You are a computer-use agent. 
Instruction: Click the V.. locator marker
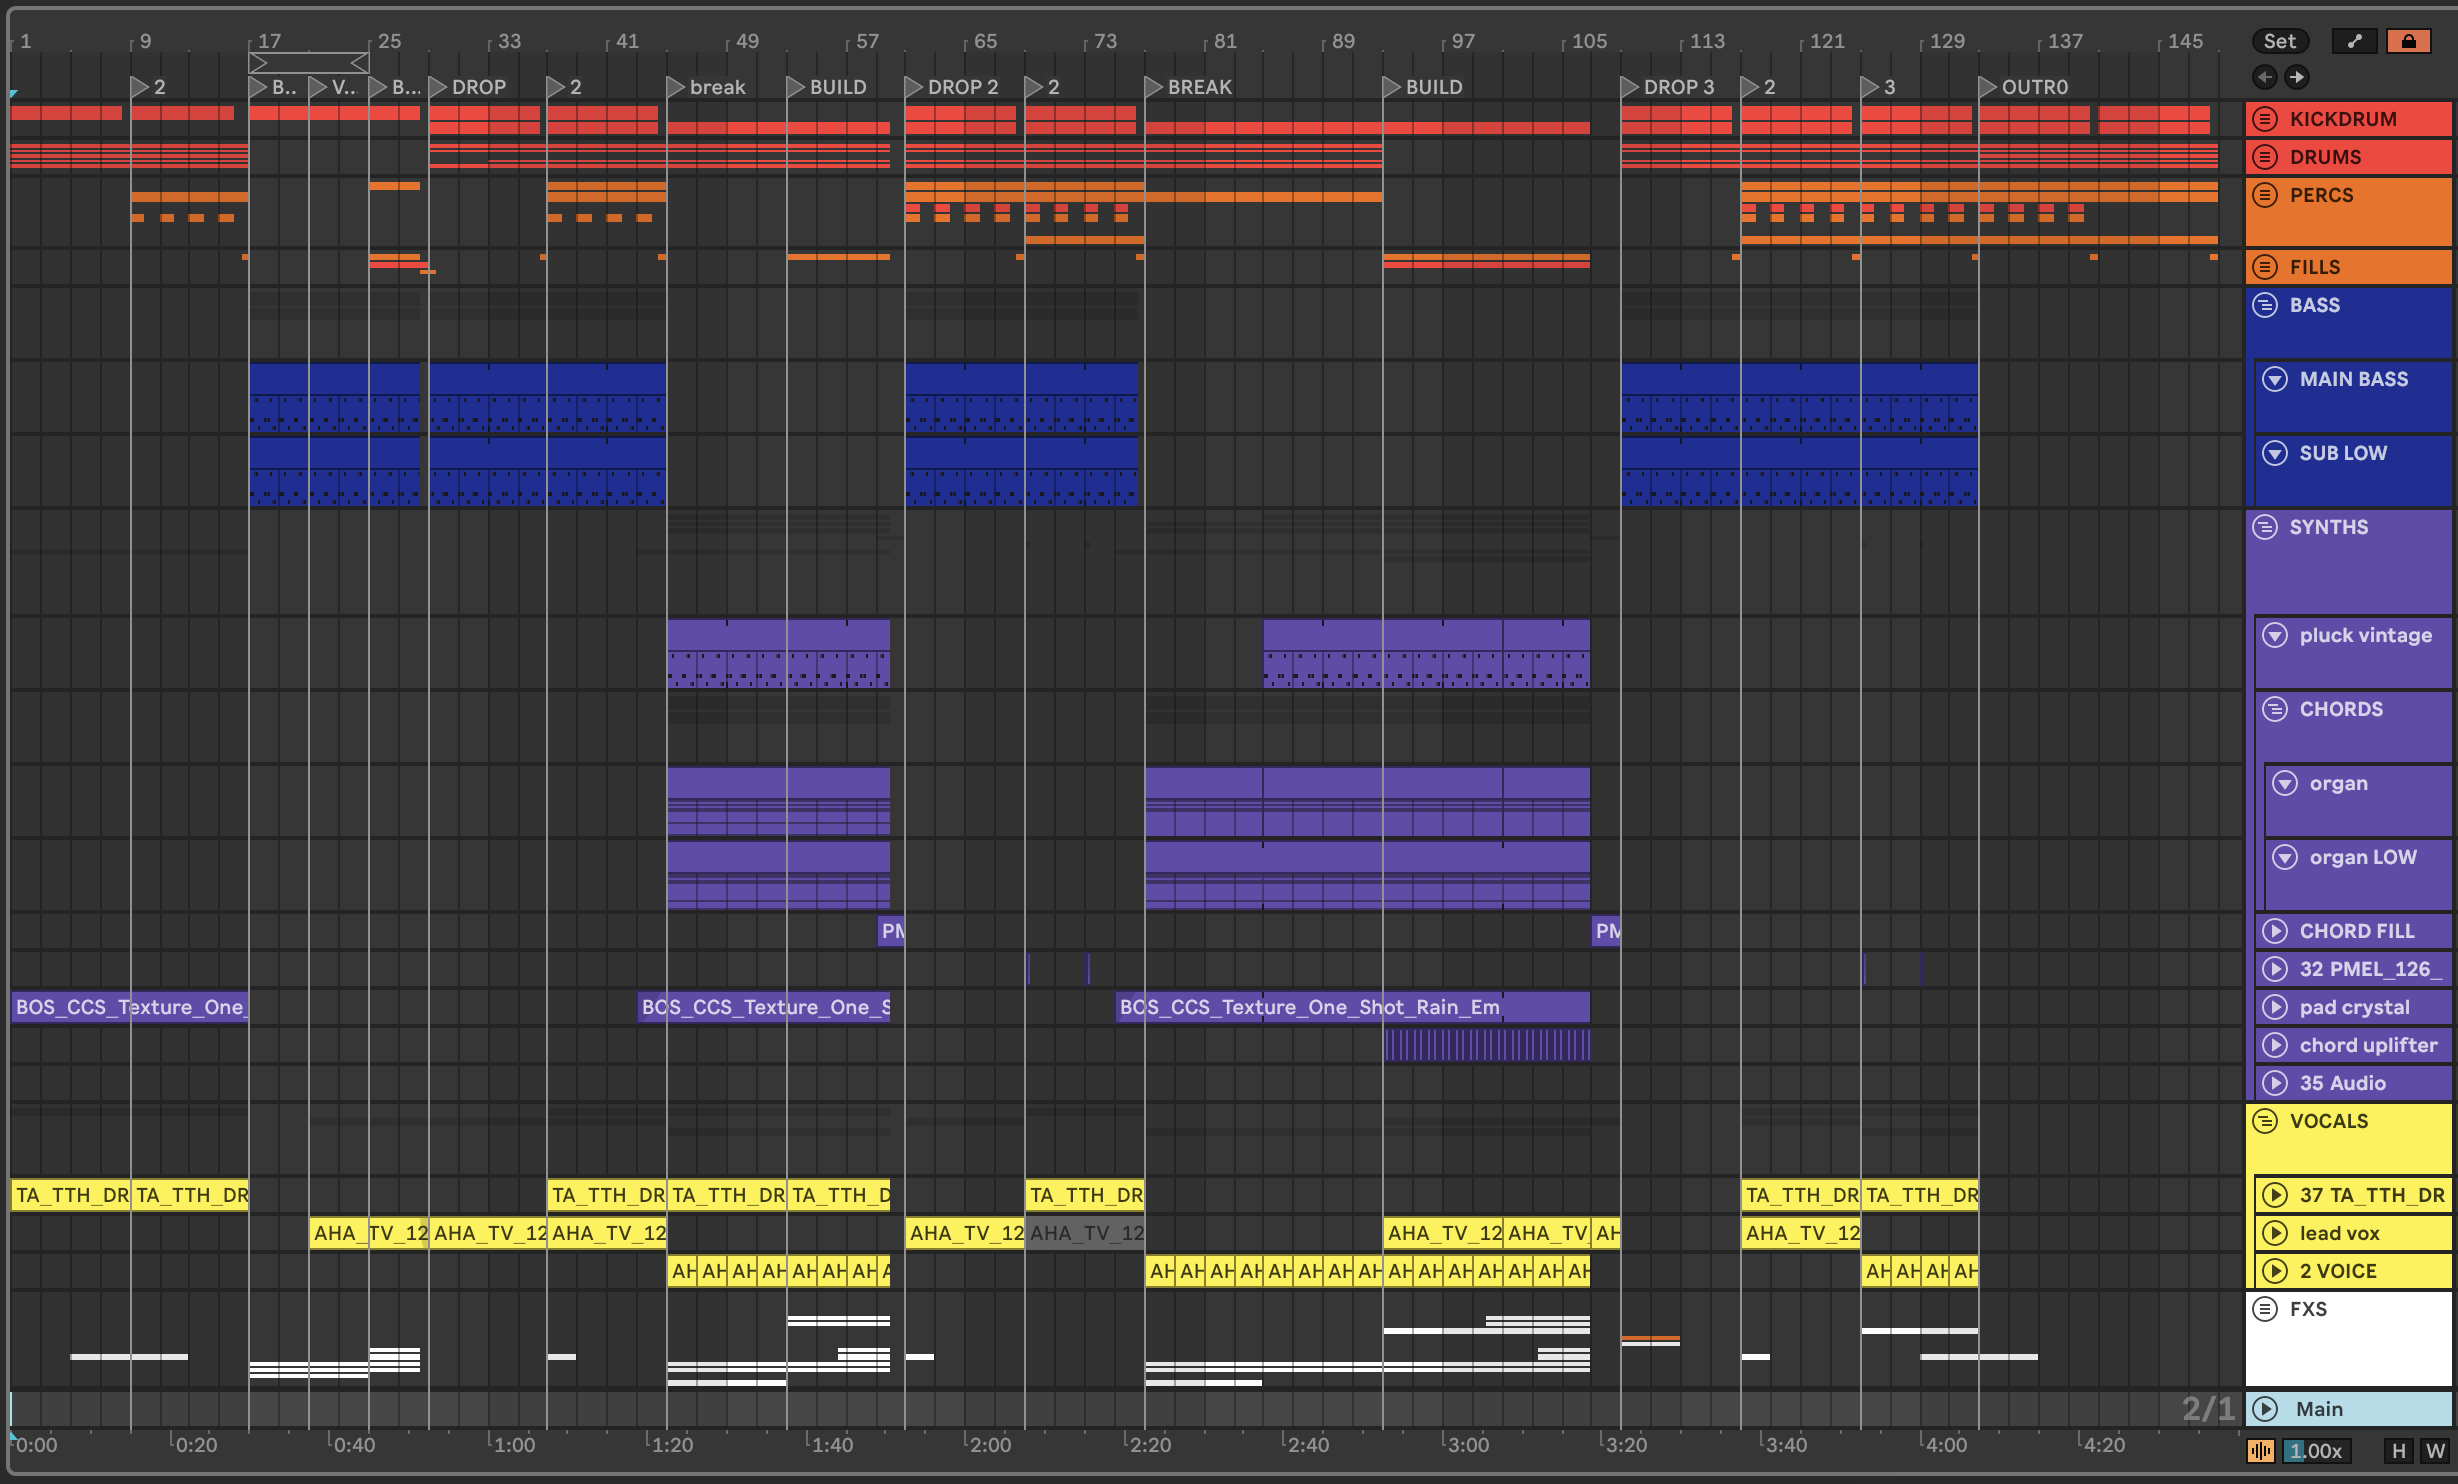click(333, 87)
